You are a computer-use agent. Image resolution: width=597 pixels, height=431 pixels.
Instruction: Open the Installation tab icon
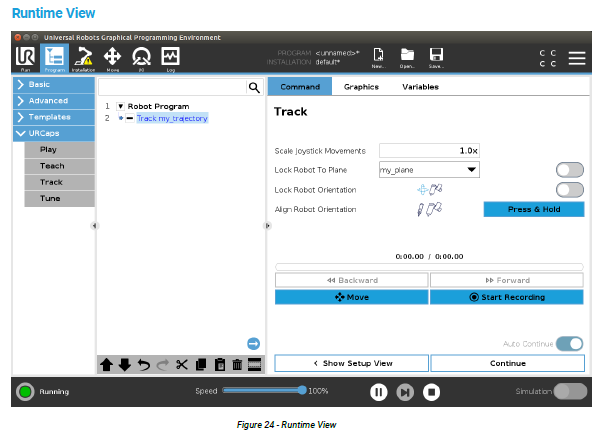pos(83,58)
